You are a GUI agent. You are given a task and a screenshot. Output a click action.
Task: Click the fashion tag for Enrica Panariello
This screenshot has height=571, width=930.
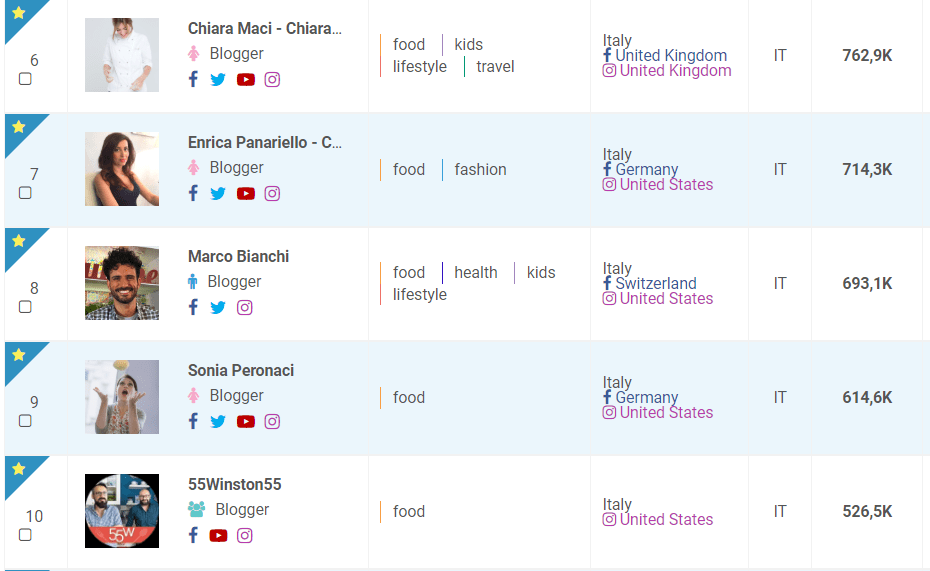480,170
